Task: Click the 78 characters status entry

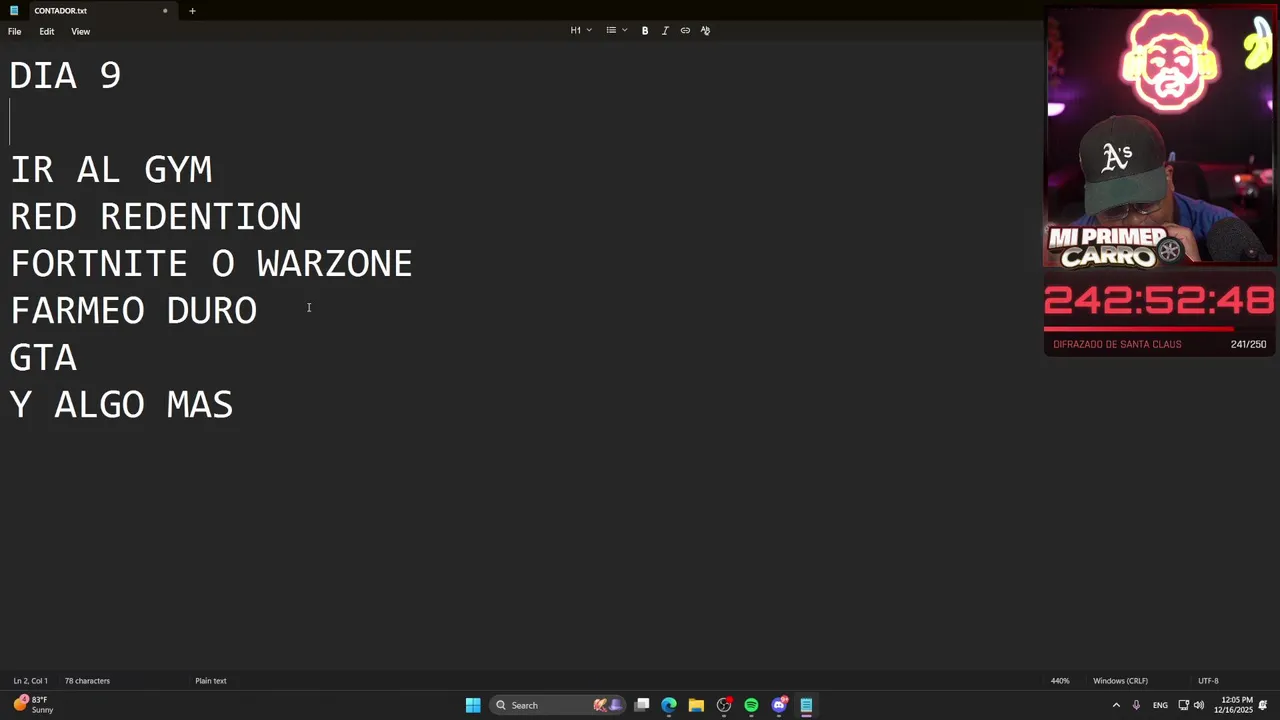Action: [87, 681]
